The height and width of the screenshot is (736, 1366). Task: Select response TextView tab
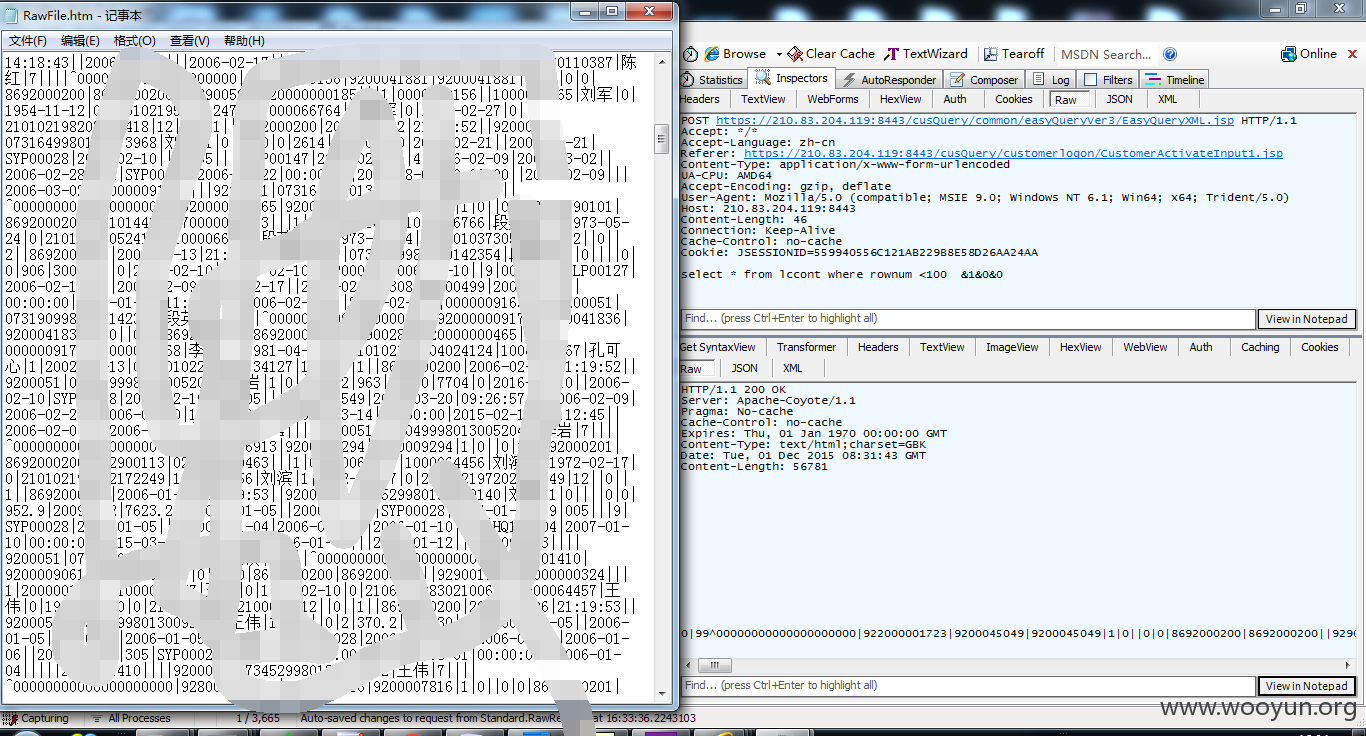pos(942,347)
